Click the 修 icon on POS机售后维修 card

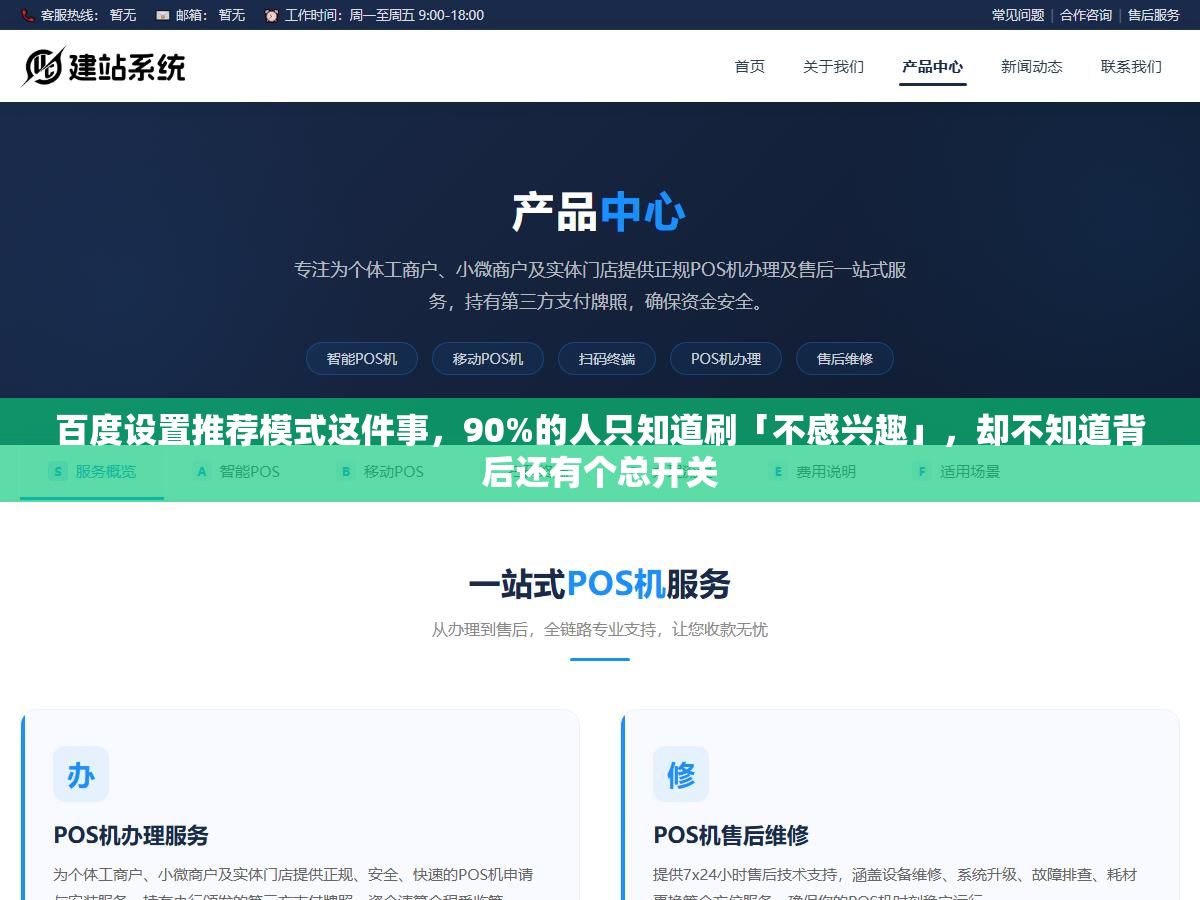click(x=681, y=774)
